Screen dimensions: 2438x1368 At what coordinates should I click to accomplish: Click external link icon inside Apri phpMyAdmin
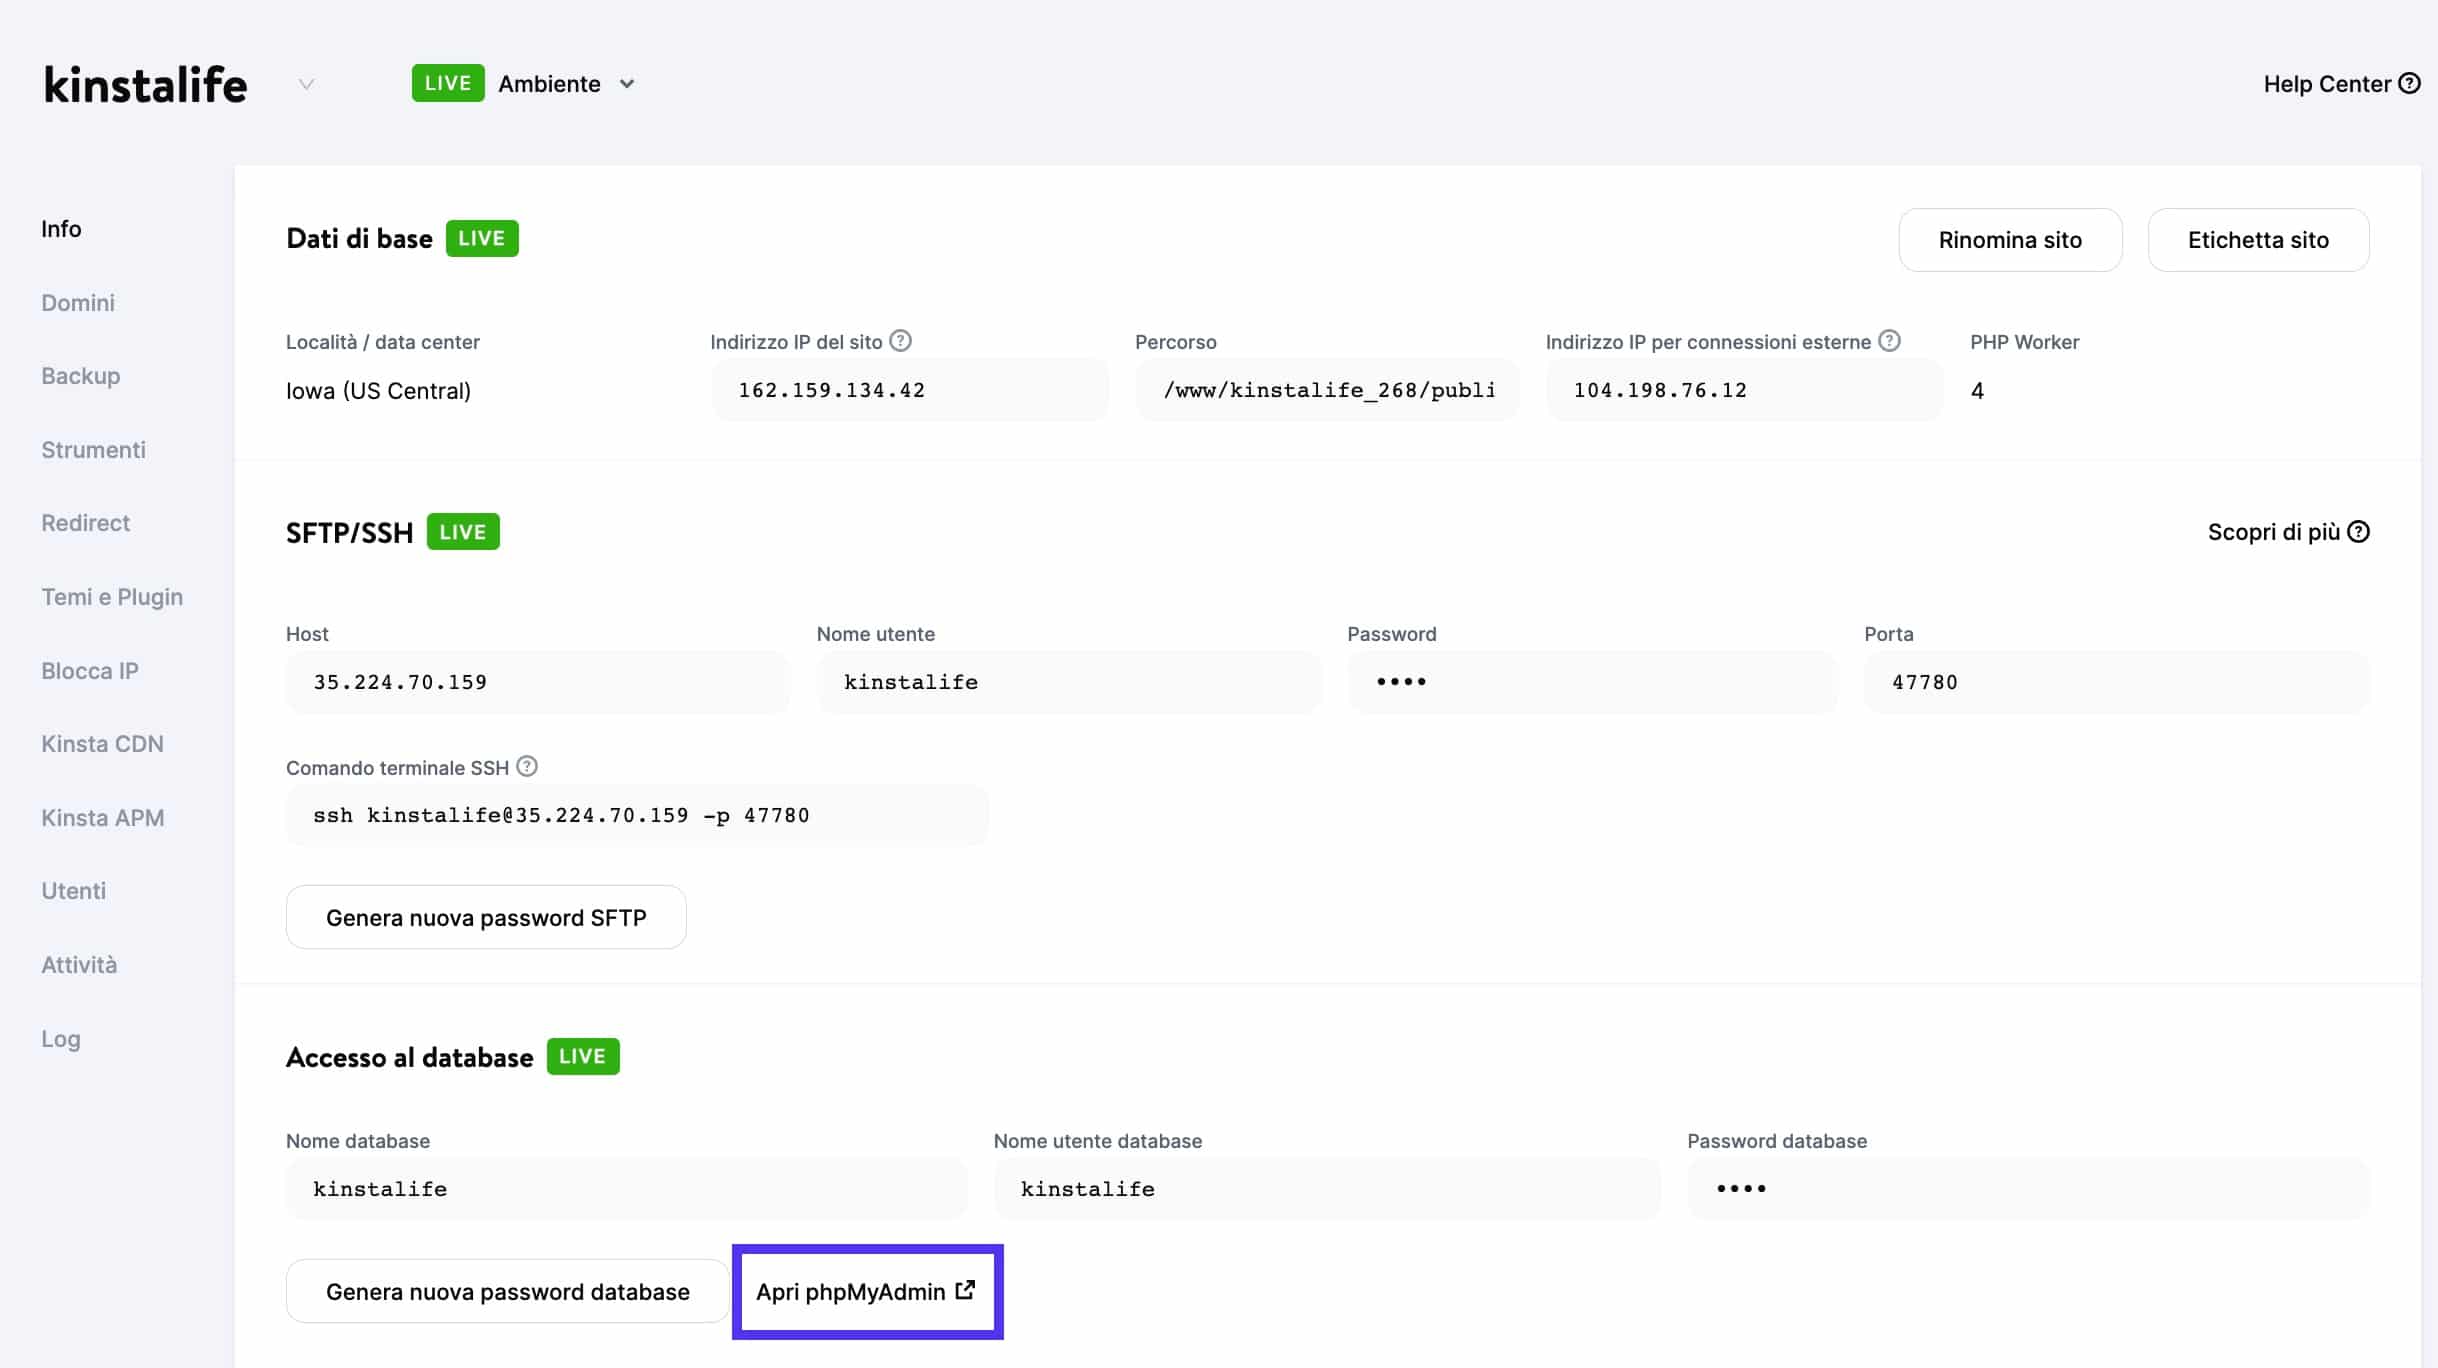tap(963, 1290)
